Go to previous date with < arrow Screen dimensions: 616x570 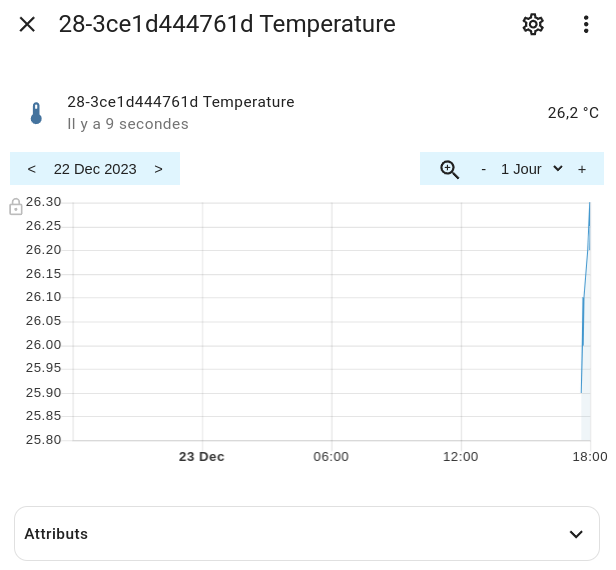tap(32, 169)
